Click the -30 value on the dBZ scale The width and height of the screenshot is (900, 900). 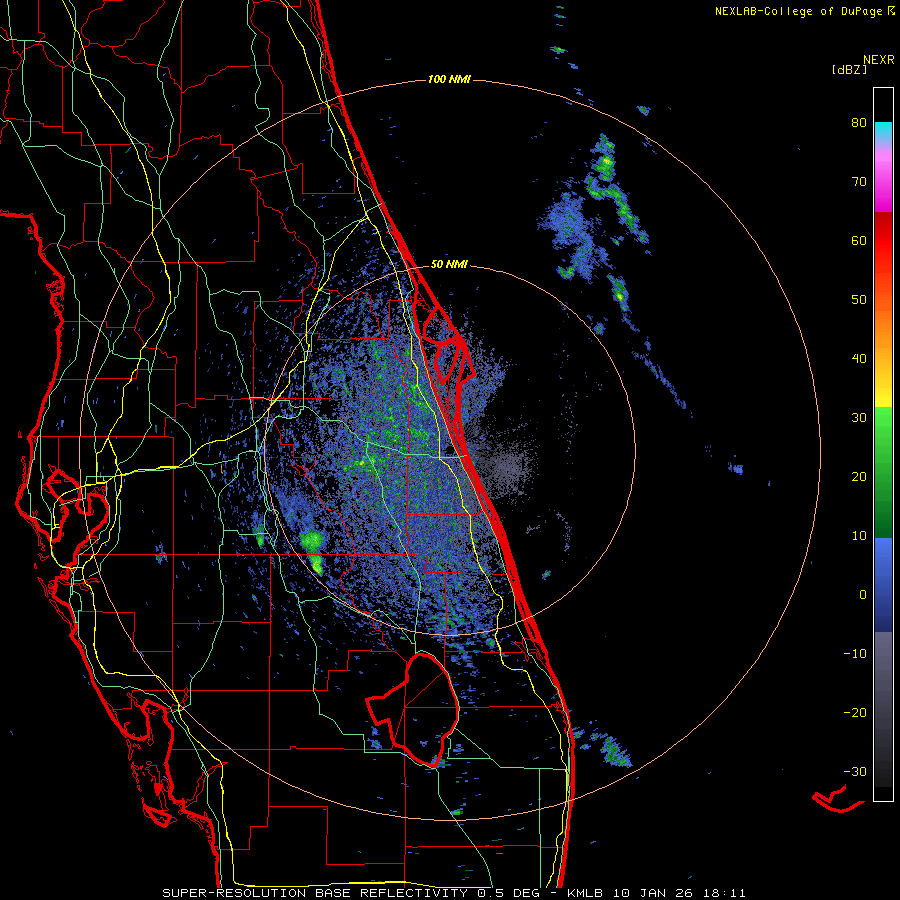point(855,771)
